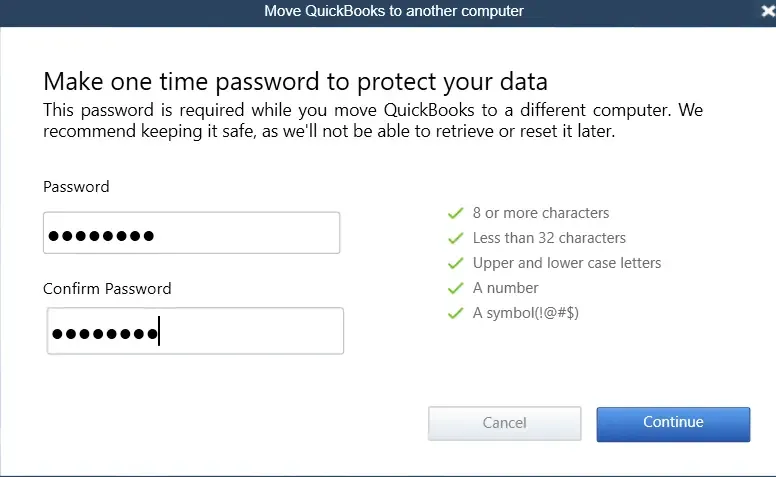Close the Move QuickBooks dialog window
This screenshot has width=776, height=477.
767,11
